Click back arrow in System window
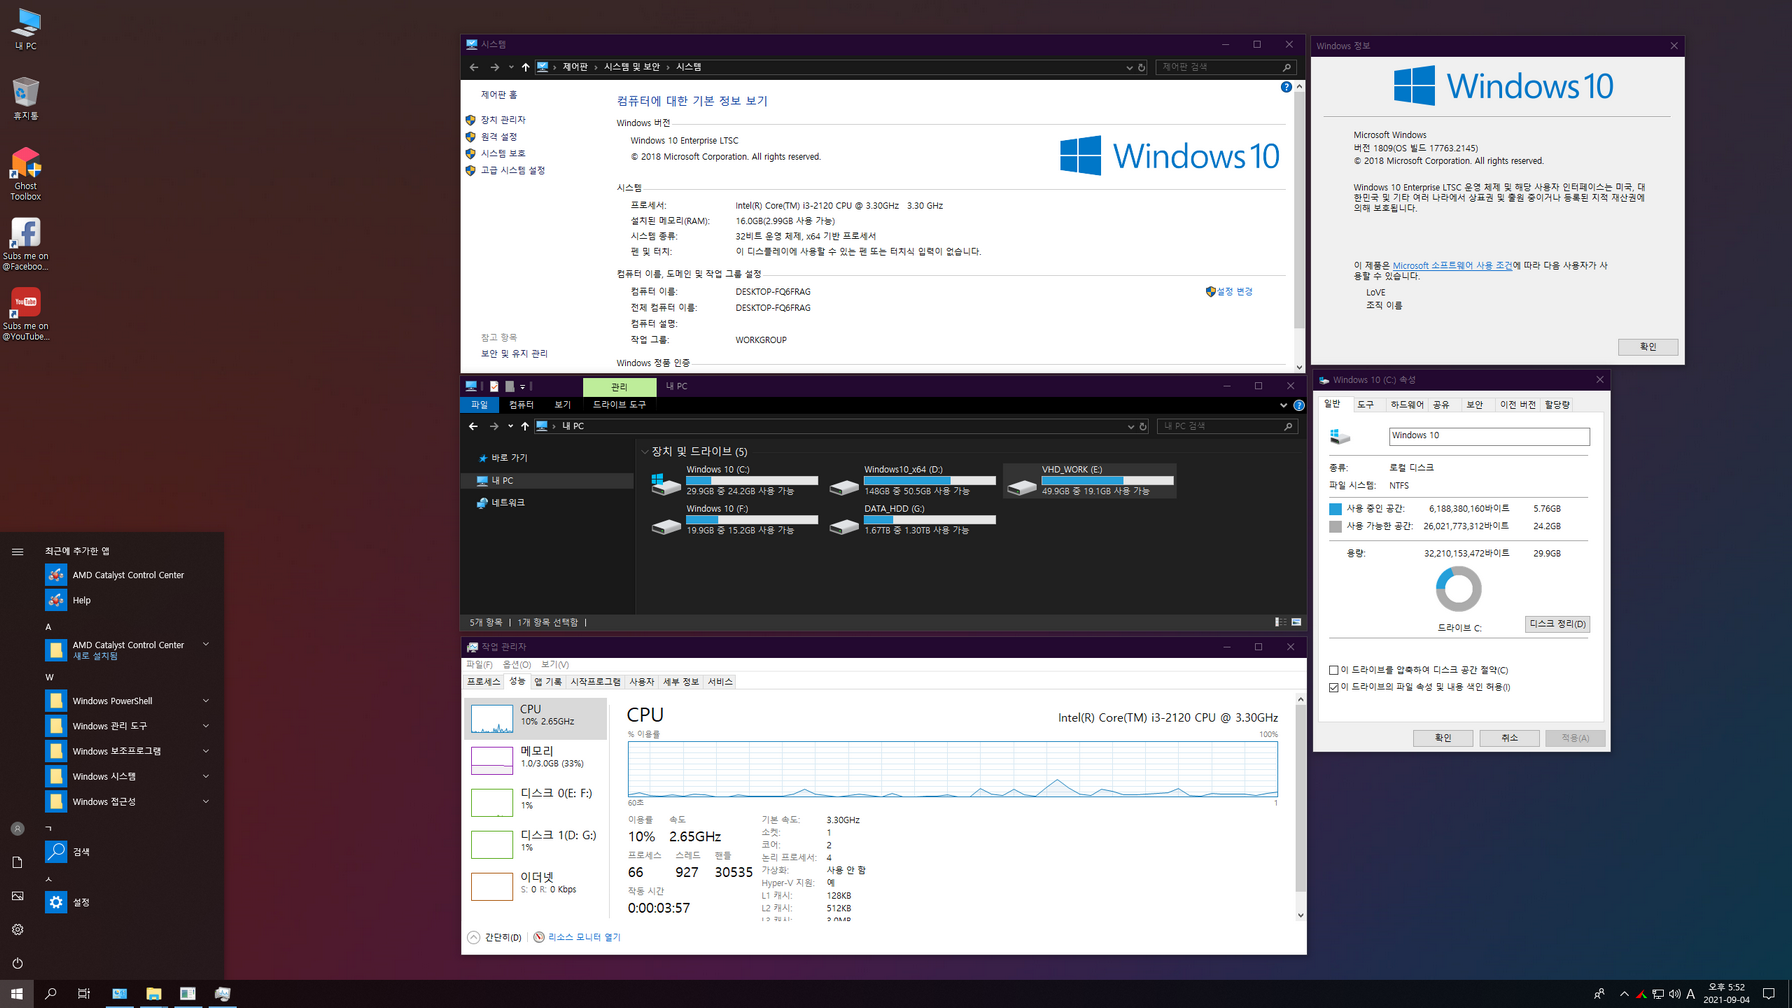1792x1008 pixels. click(x=474, y=67)
